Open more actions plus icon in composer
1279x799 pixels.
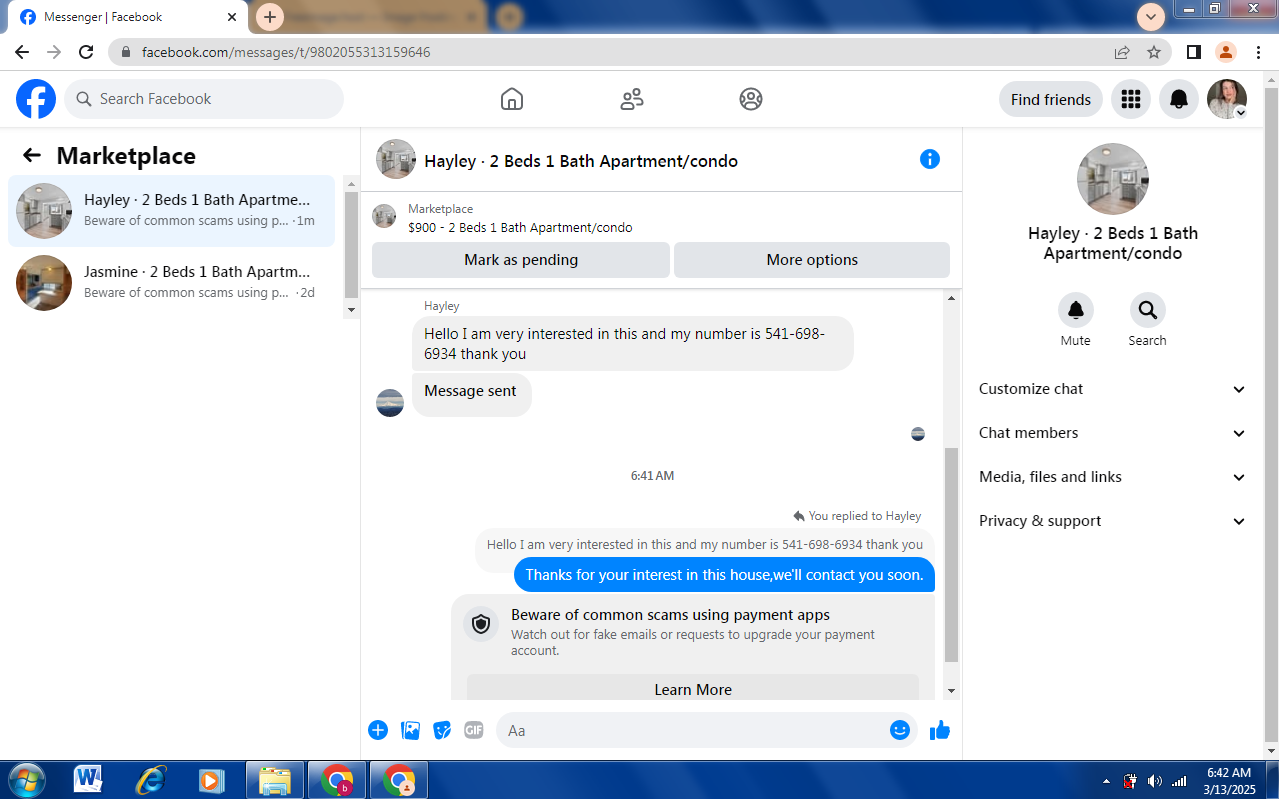[x=378, y=730]
